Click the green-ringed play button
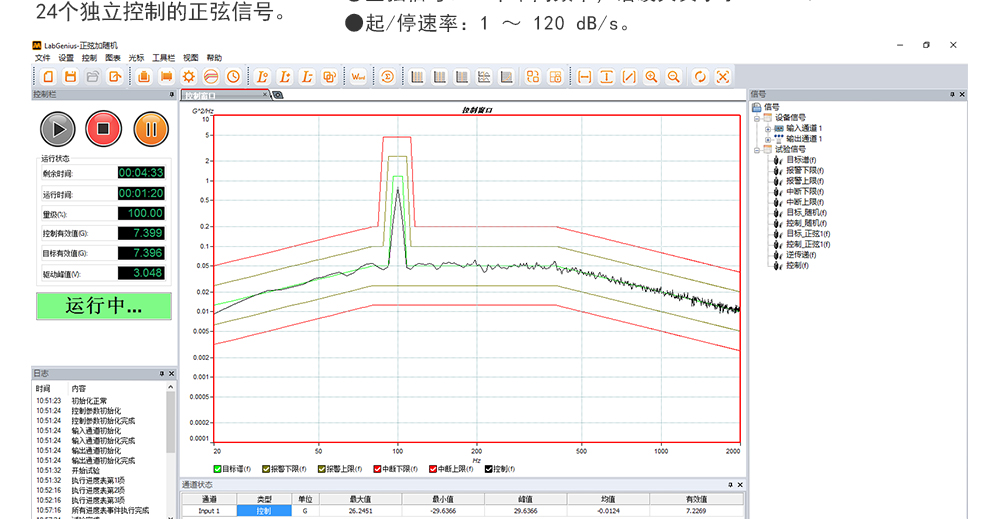This screenshot has width=1000, height=519. (58, 128)
